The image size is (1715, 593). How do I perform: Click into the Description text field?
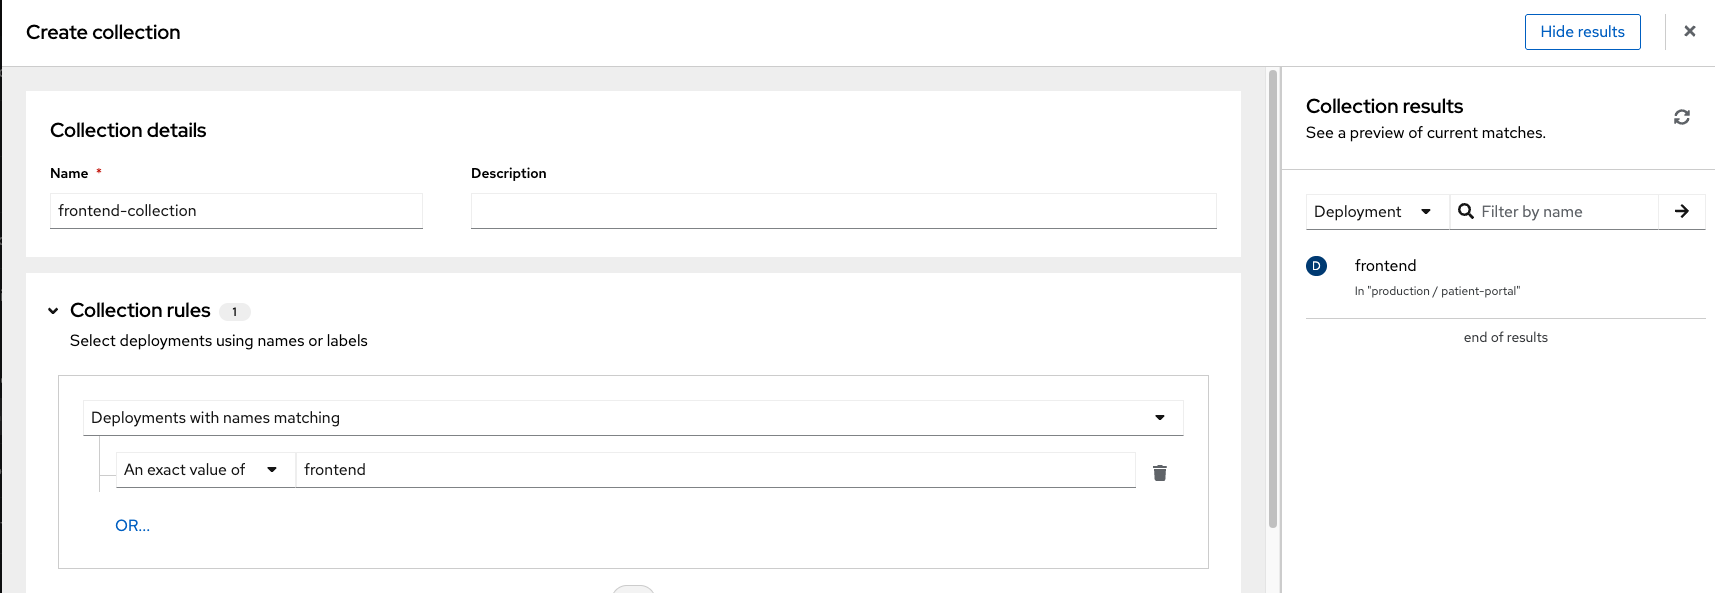843,211
